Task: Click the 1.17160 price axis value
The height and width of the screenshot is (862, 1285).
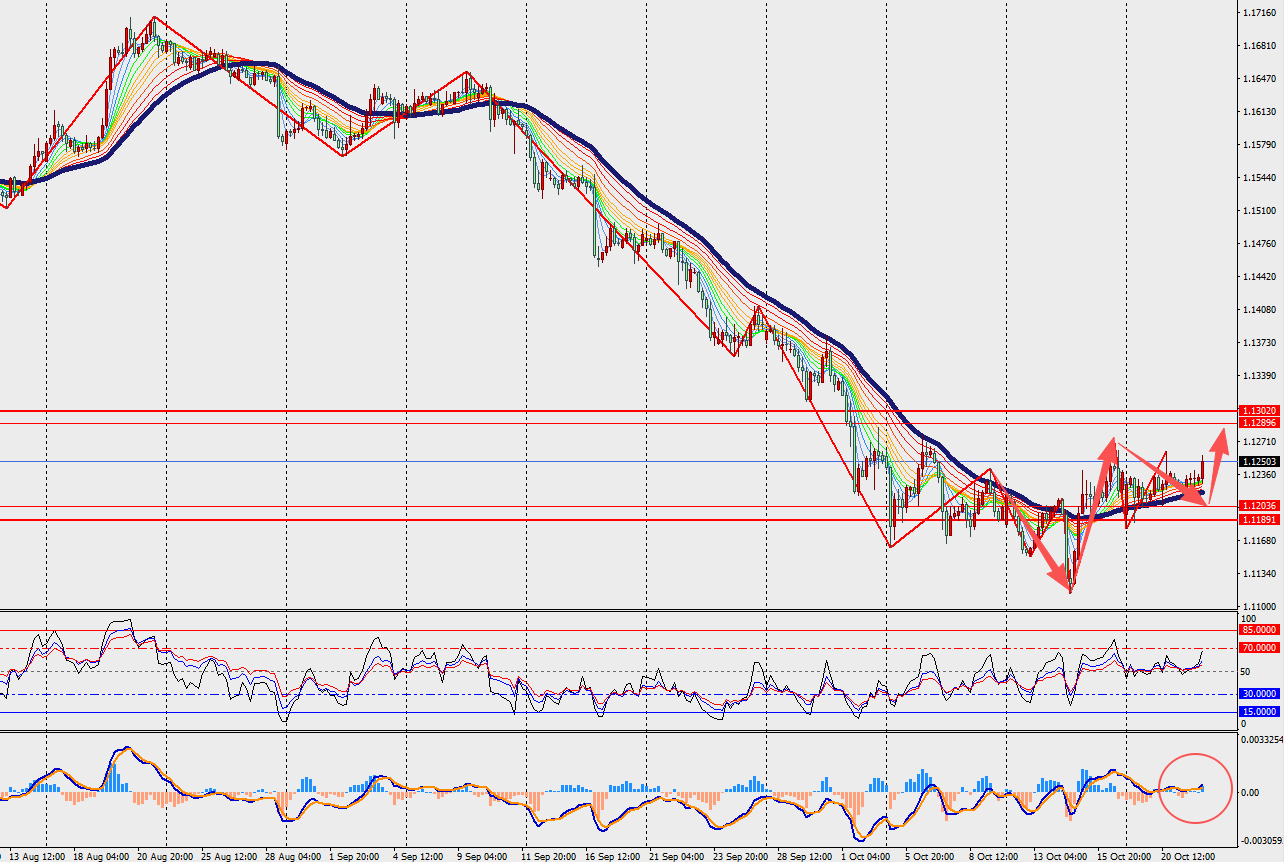Action: coord(1258,13)
